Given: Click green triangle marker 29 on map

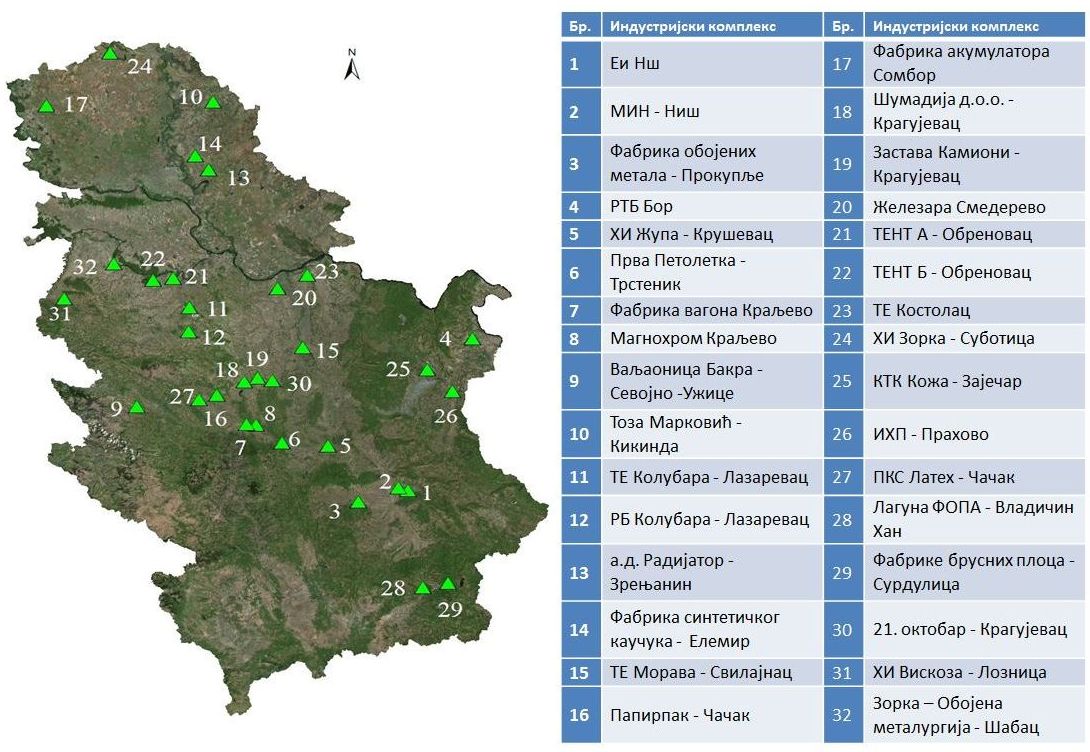Looking at the screenshot, I should coord(448,584).
